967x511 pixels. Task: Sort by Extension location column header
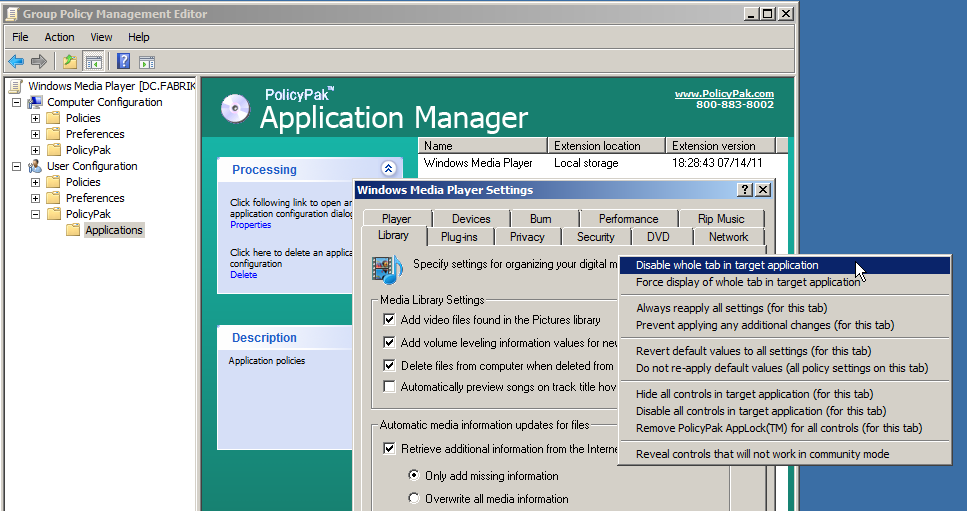pos(606,146)
